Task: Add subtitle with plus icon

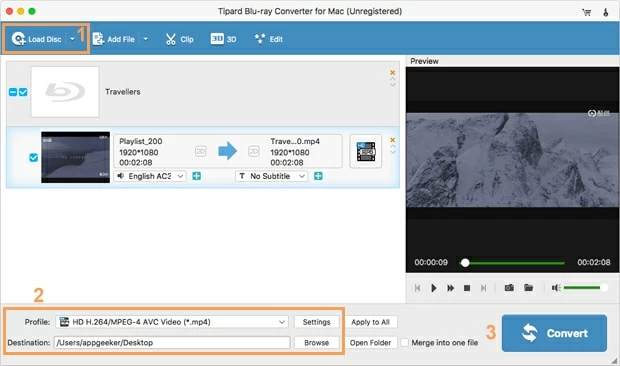Action: (x=318, y=176)
